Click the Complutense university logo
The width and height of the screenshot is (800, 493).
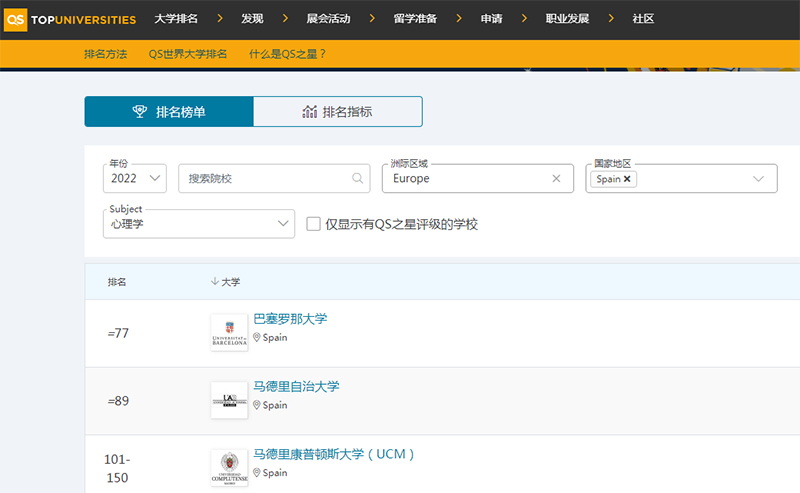230,468
